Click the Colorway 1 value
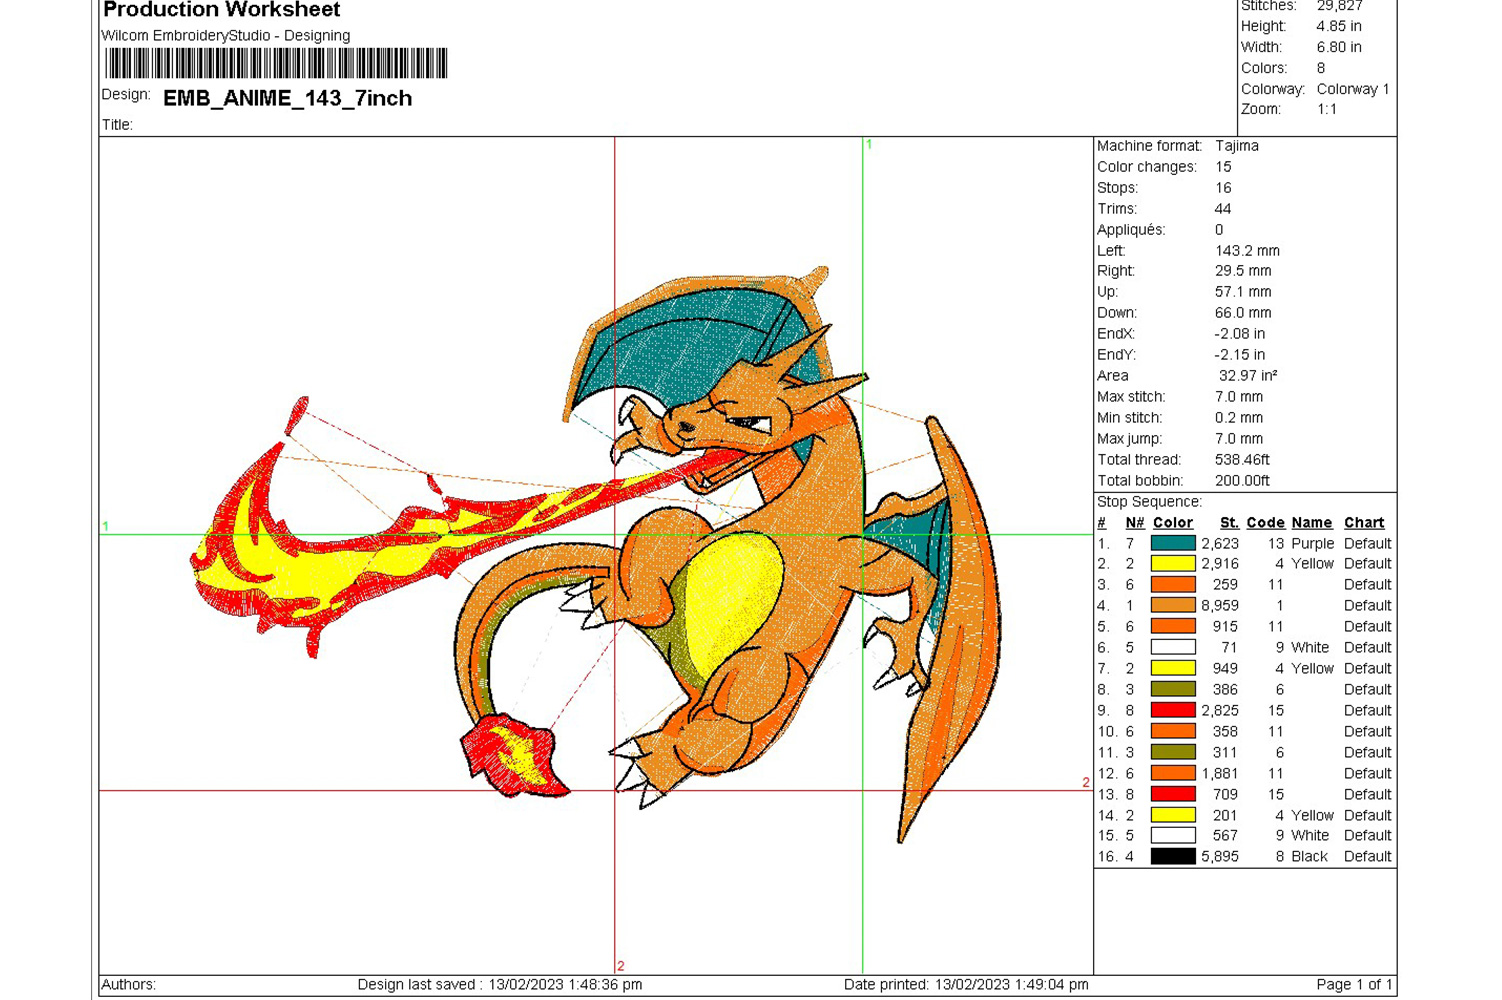This screenshot has width=1502, height=1000. [x=1353, y=90]
